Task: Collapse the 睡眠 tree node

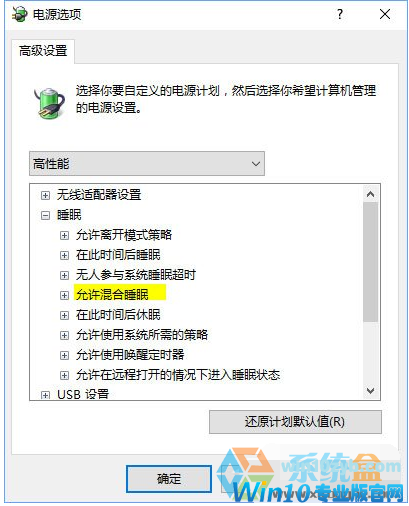Action: click(x=45, y=215)
